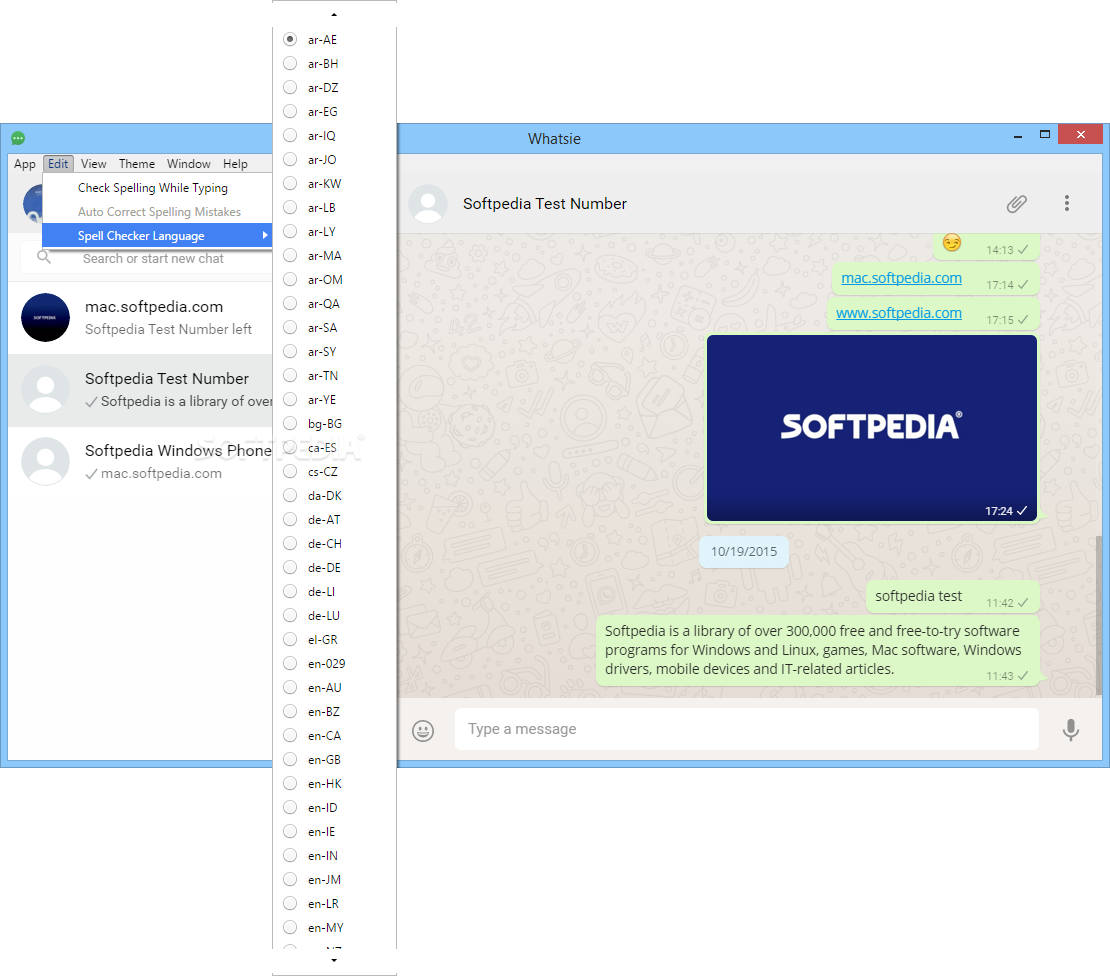Choose en-MY language option

click(334, 927)
